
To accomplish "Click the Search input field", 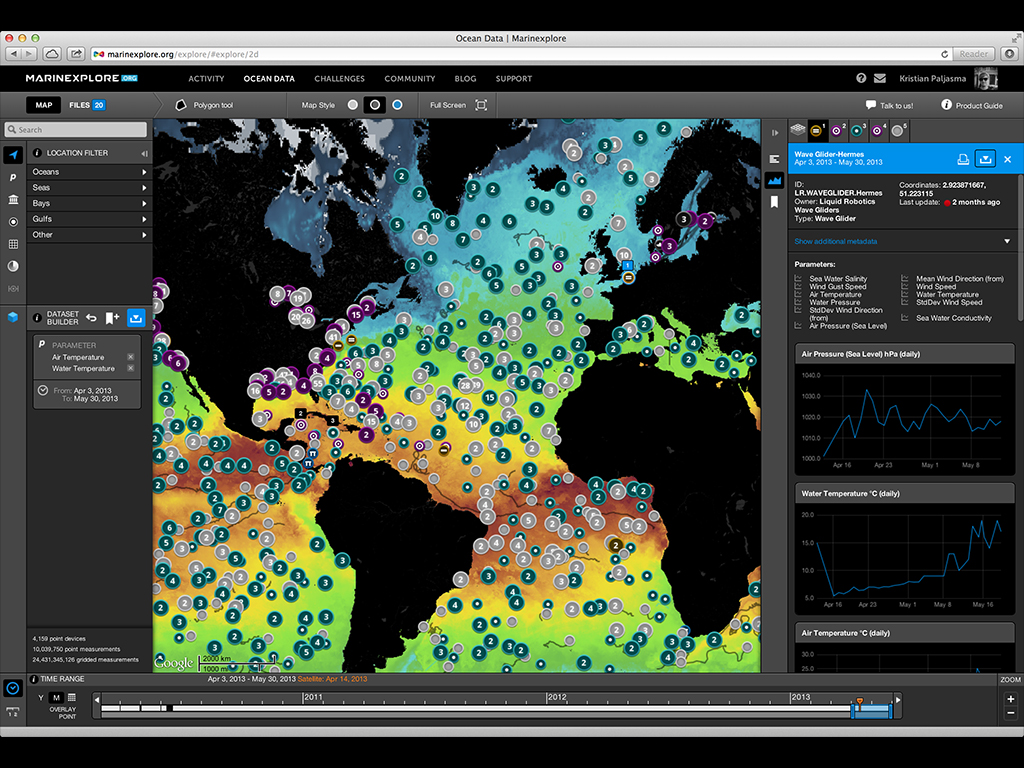I will [76, 130].
